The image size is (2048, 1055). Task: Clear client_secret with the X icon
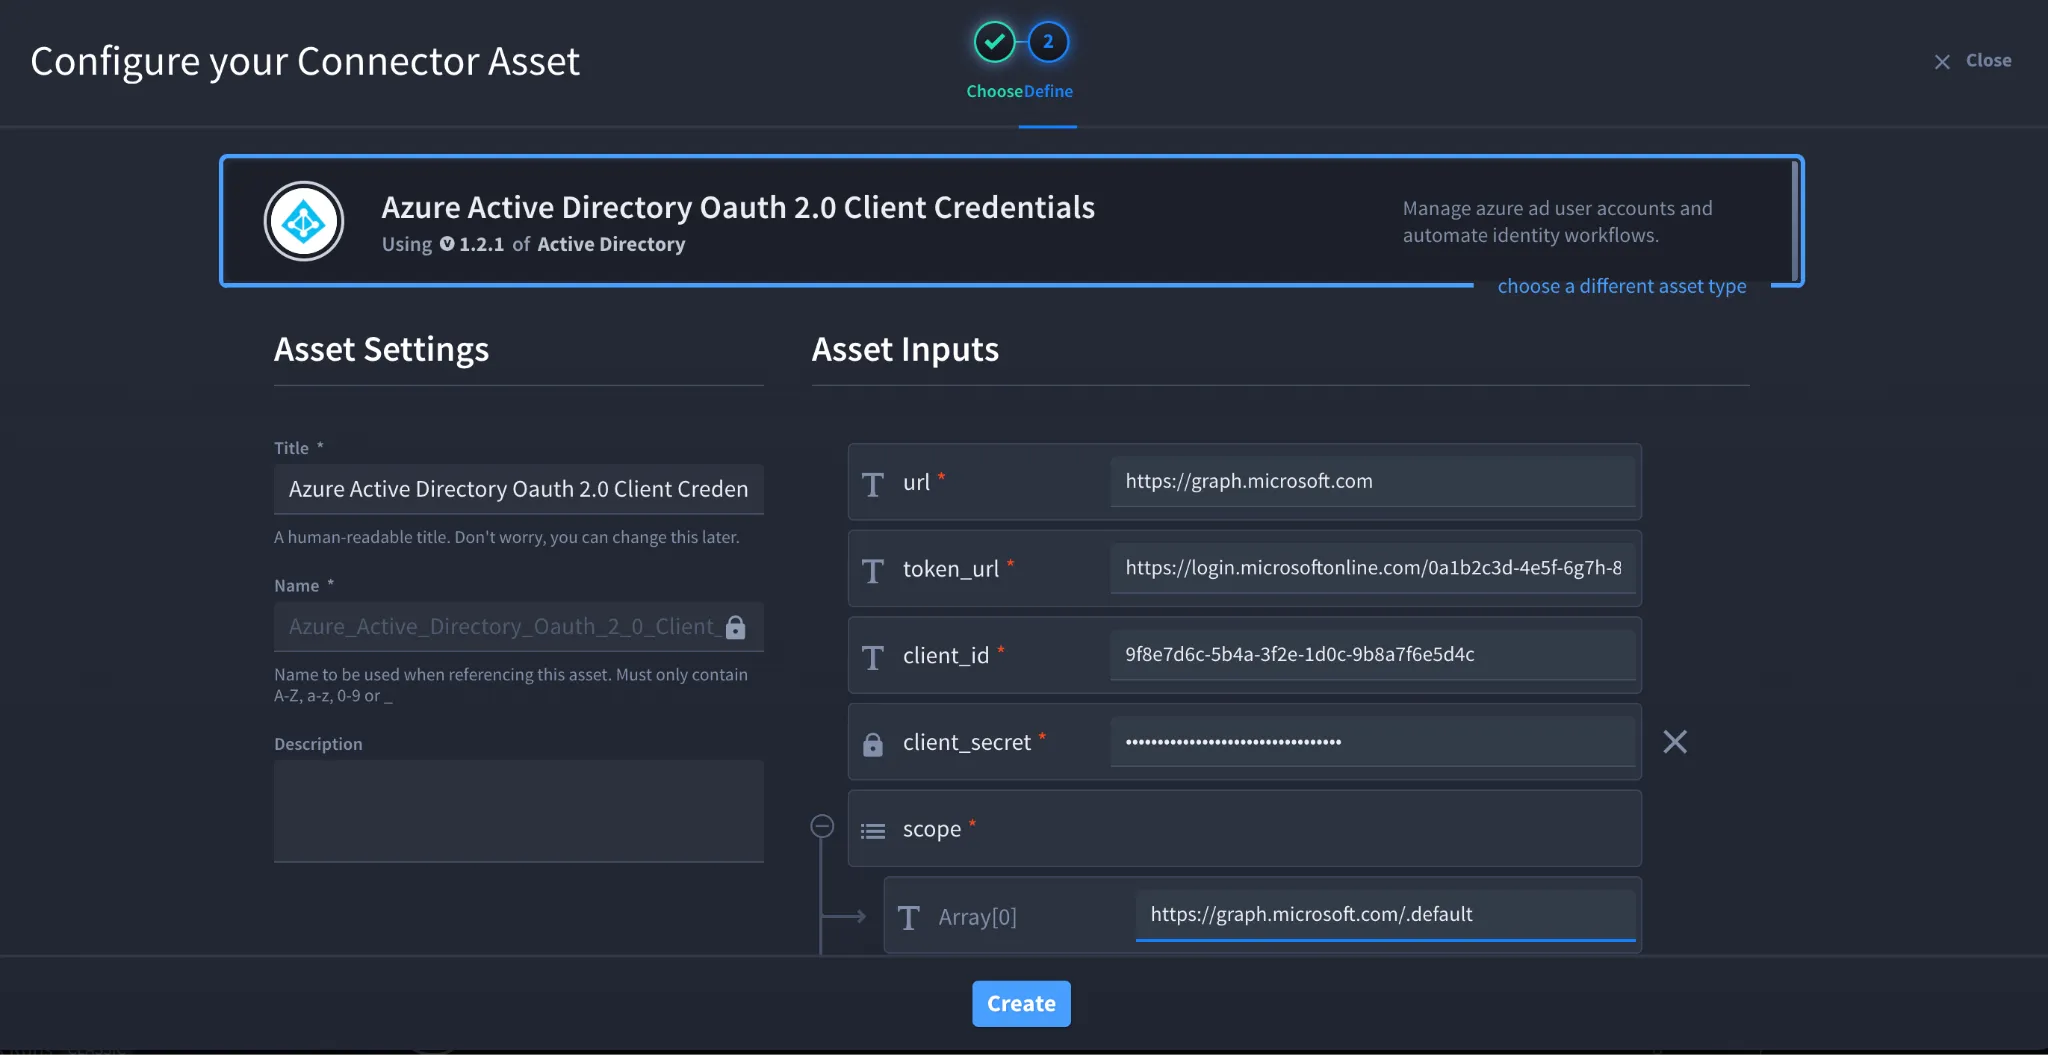tap(1675, 742)
